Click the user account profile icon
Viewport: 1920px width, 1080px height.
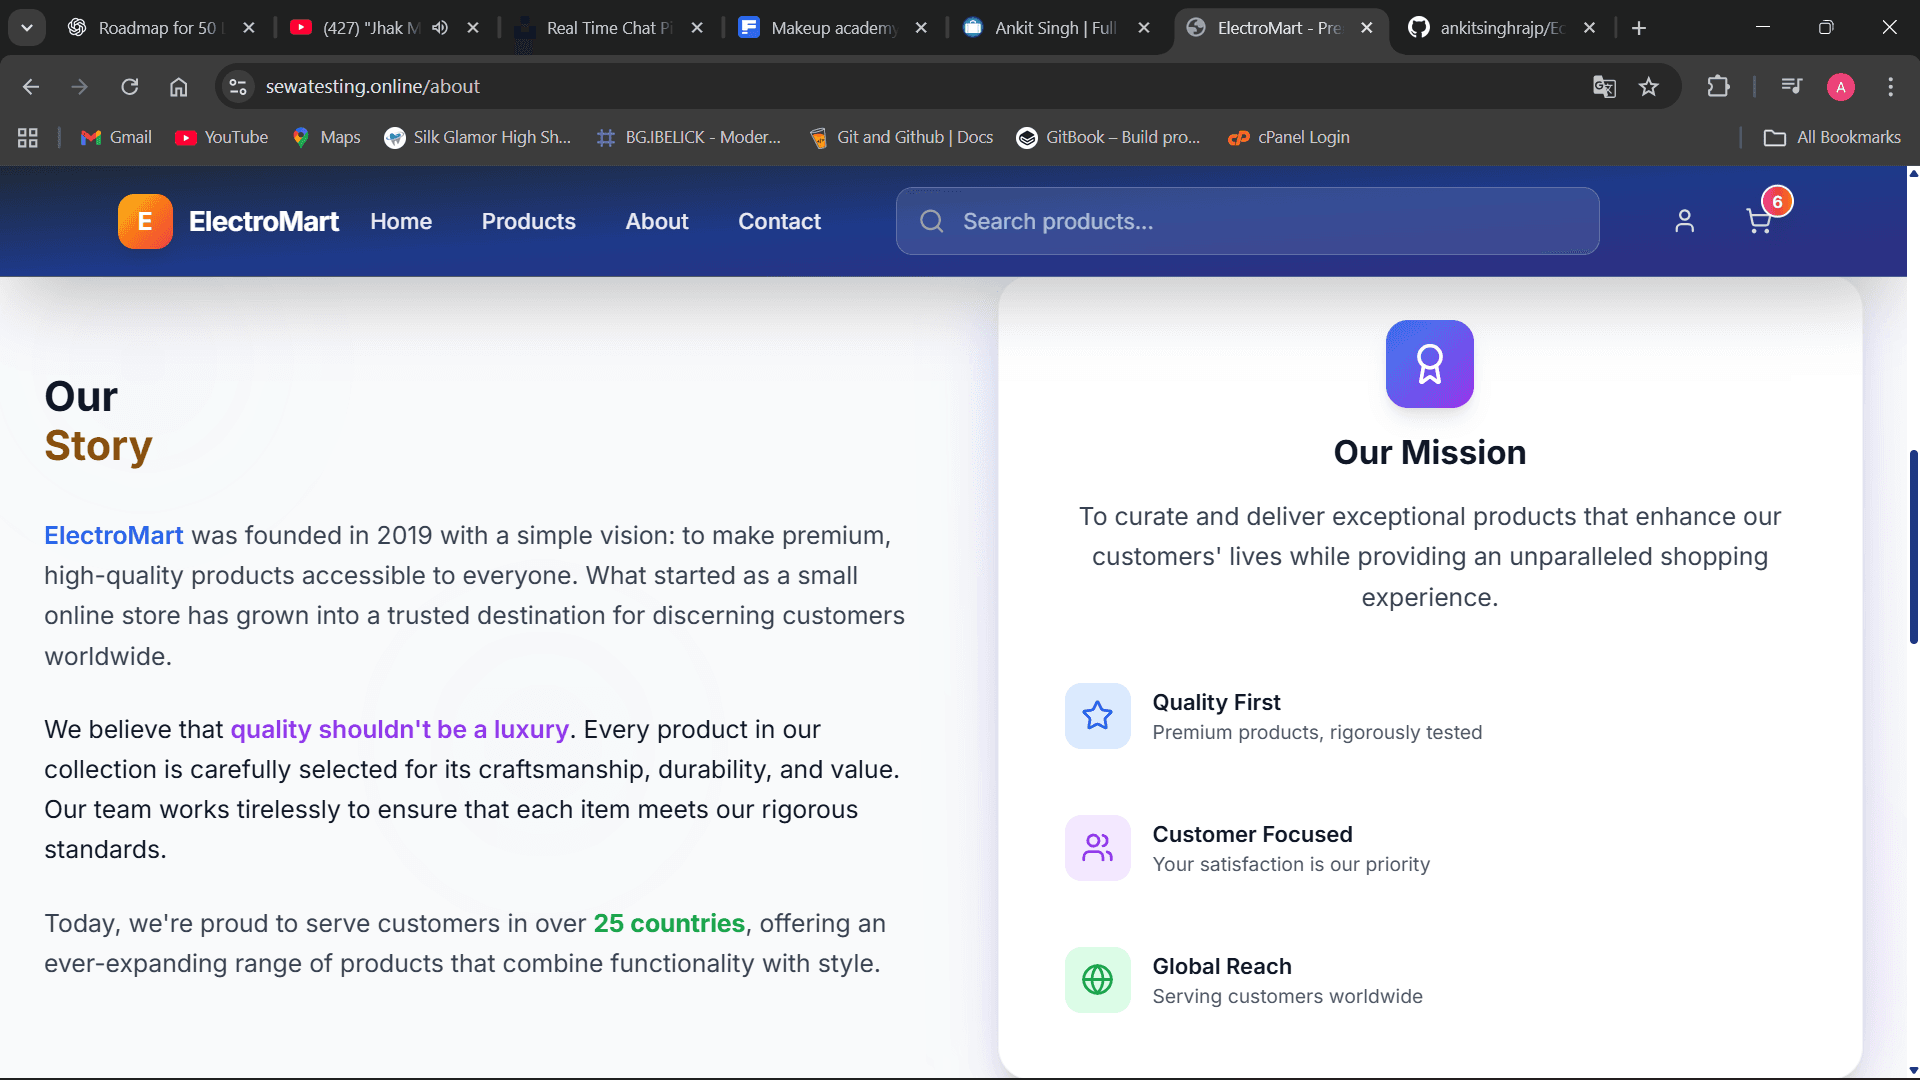pos(1685,221)
